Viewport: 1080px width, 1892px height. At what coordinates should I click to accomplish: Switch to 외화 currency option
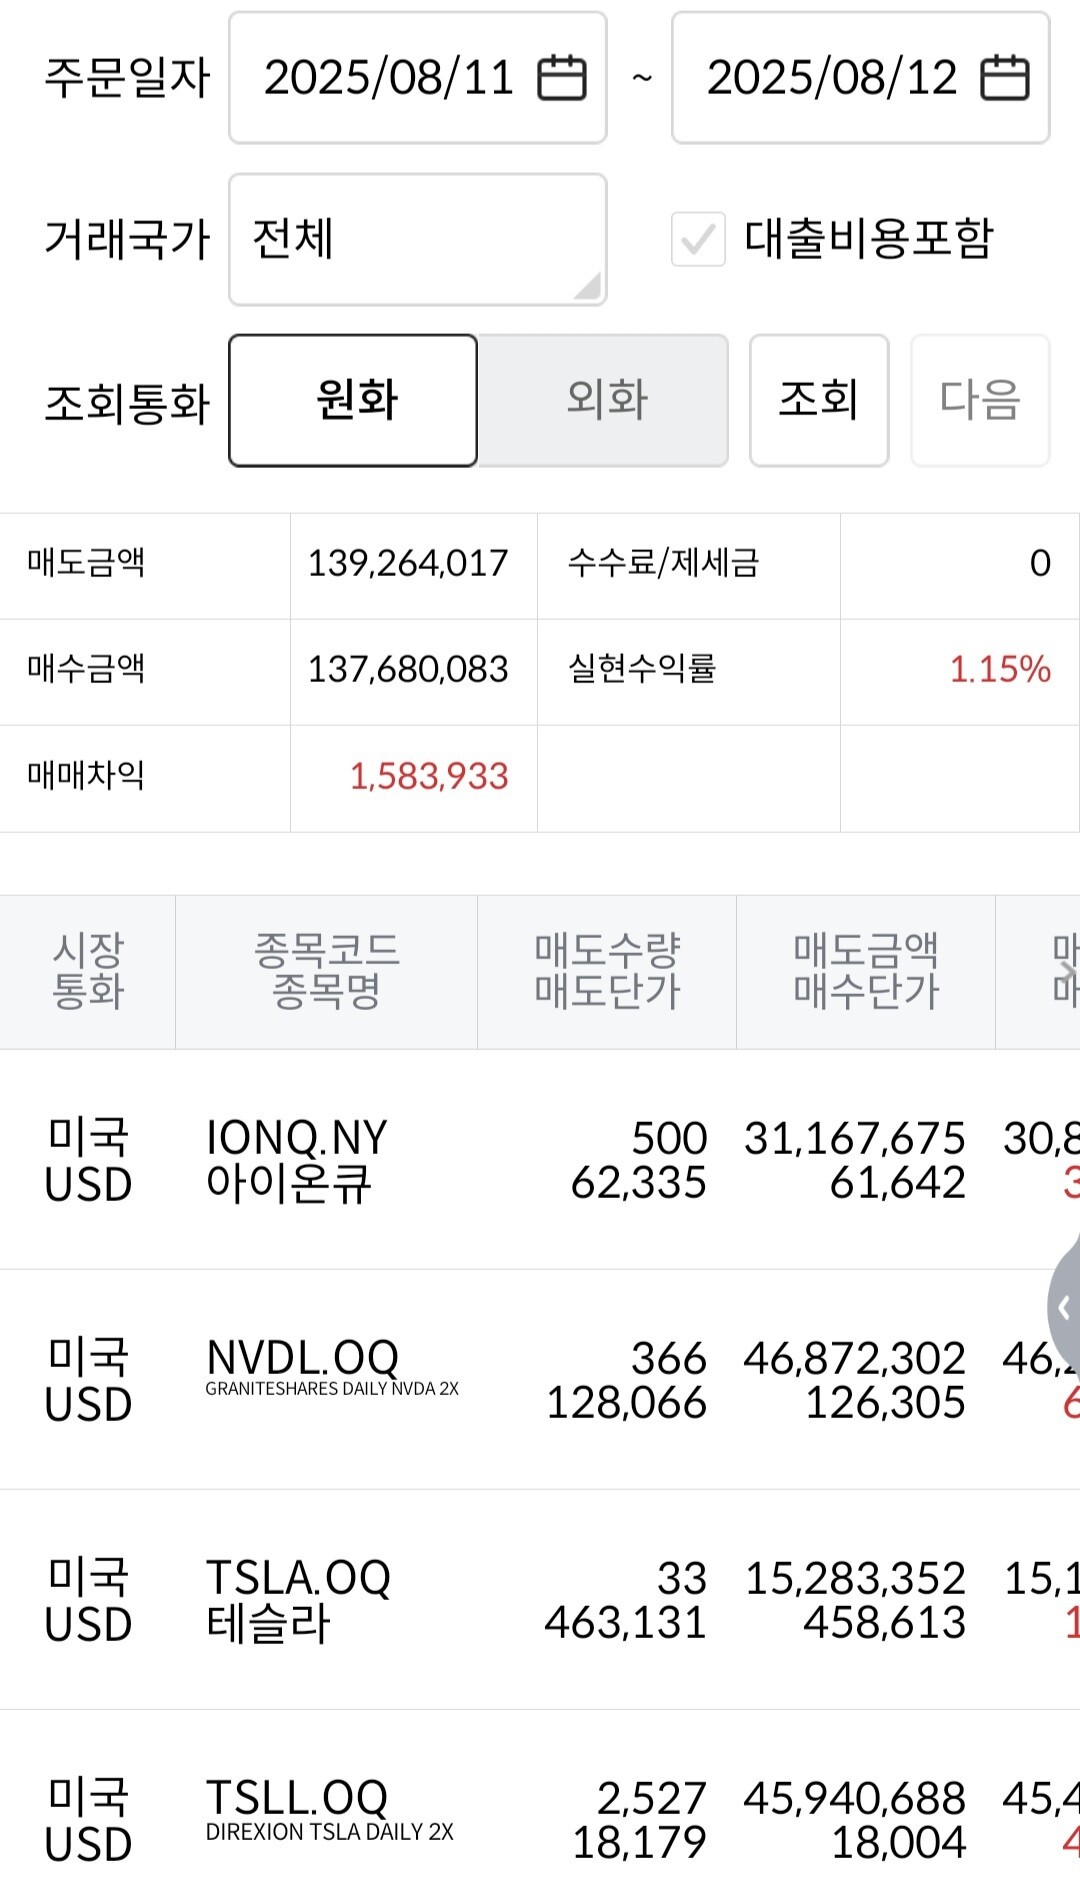(x=603, y=400)
